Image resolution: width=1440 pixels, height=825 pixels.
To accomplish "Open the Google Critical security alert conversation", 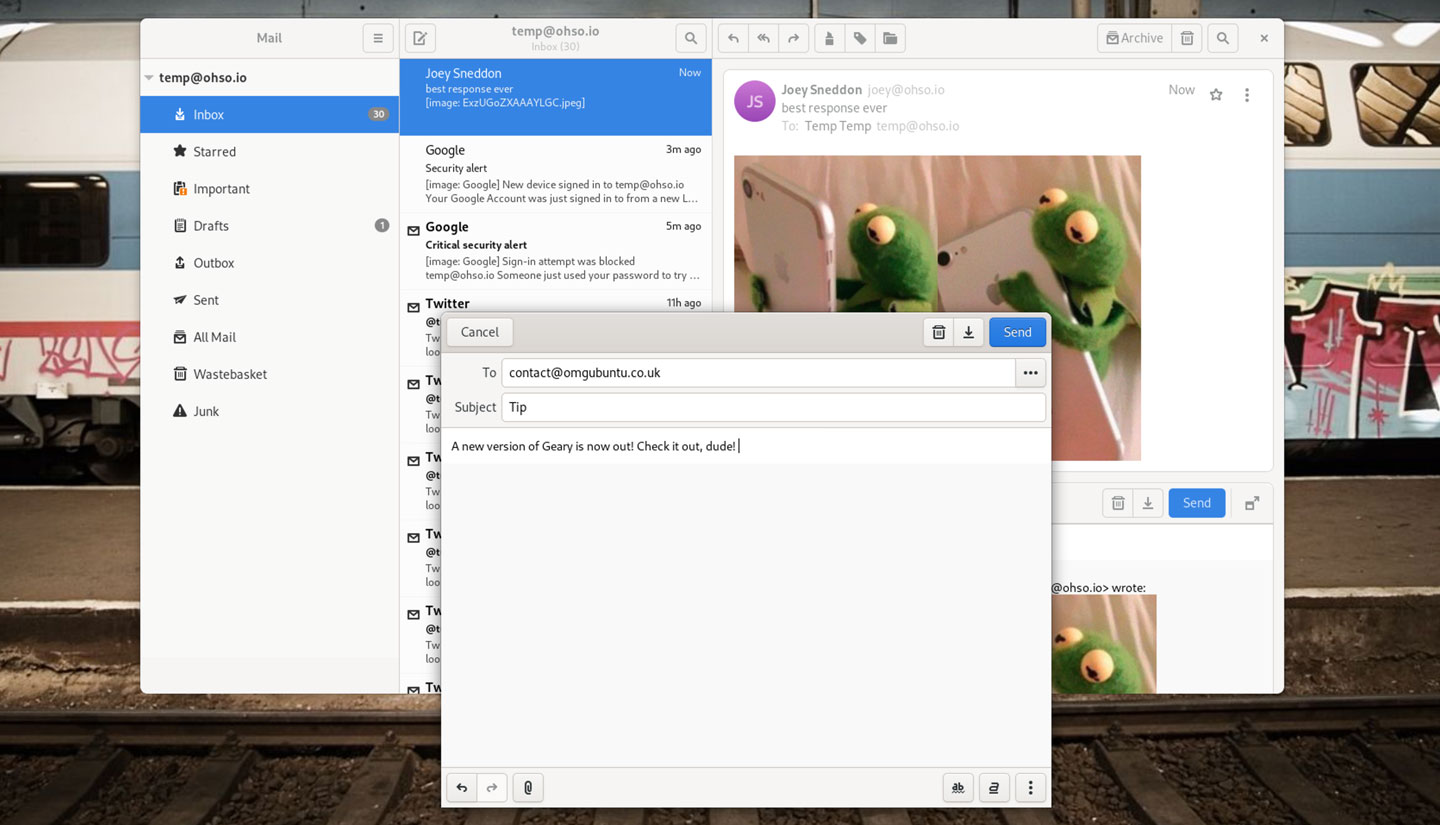I will pos(556,251).
